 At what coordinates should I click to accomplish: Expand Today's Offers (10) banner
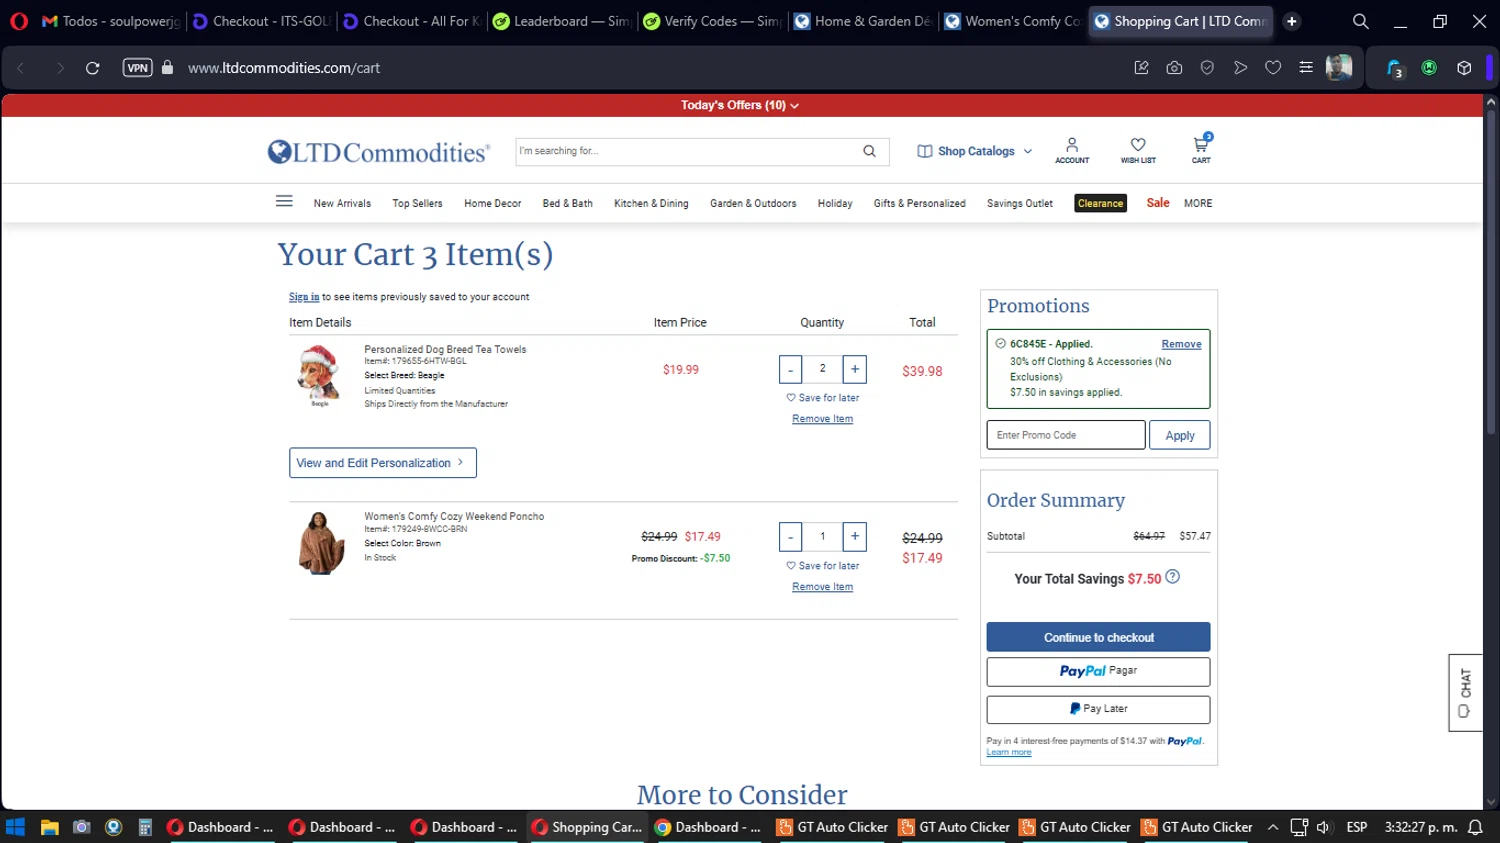[740, 105]
